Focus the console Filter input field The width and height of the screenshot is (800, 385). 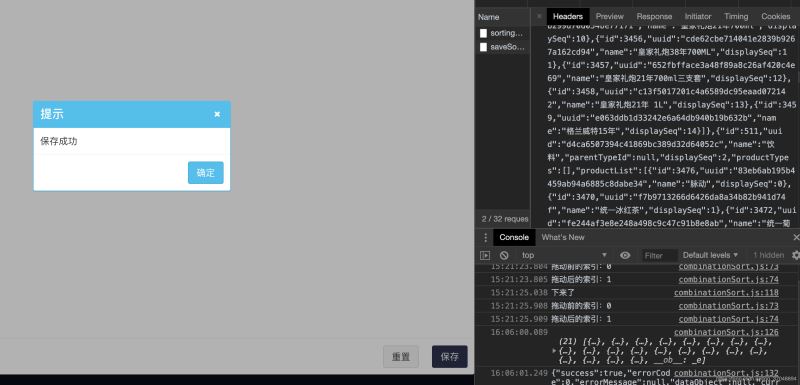[x=660, y=255]
